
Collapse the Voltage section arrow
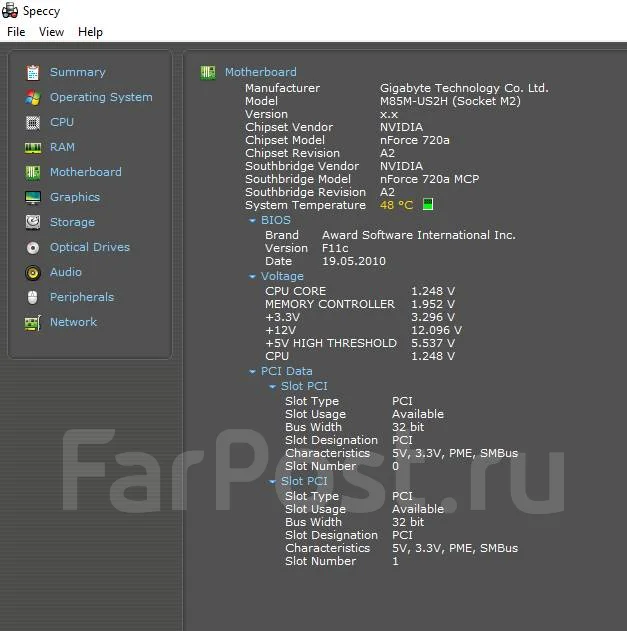(252, 276)
